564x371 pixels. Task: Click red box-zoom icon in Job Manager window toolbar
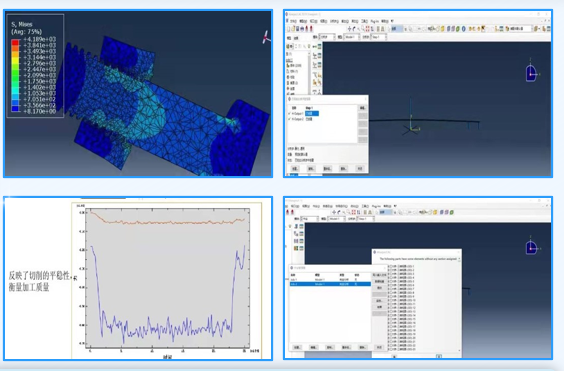click(x=354, y=212)
